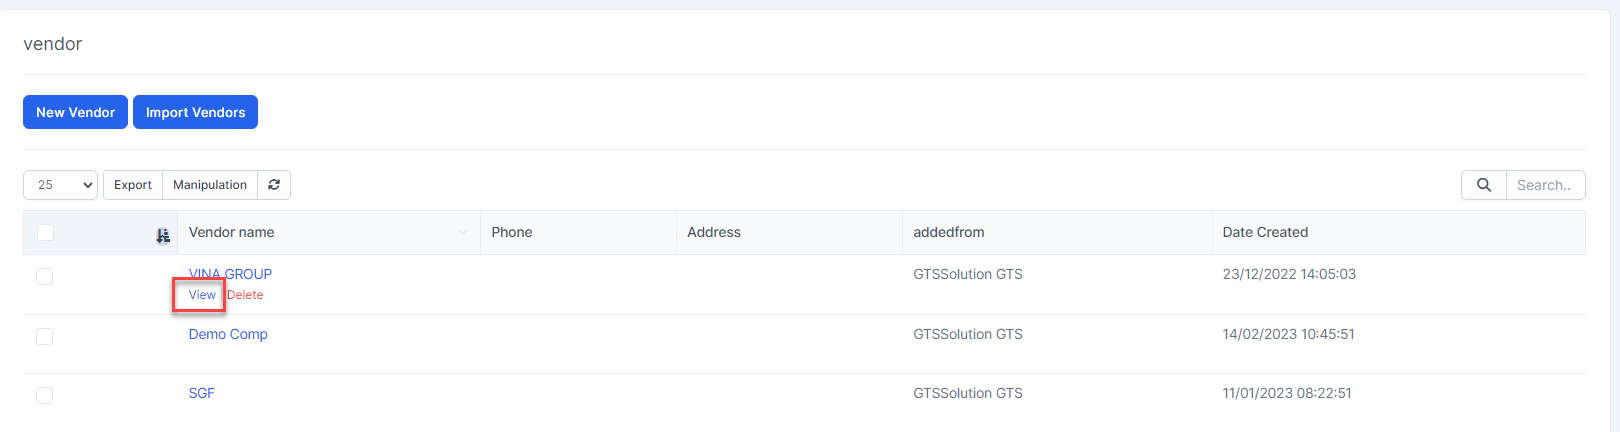Open the View link under VINA GROUP

[x=202, y=295]
